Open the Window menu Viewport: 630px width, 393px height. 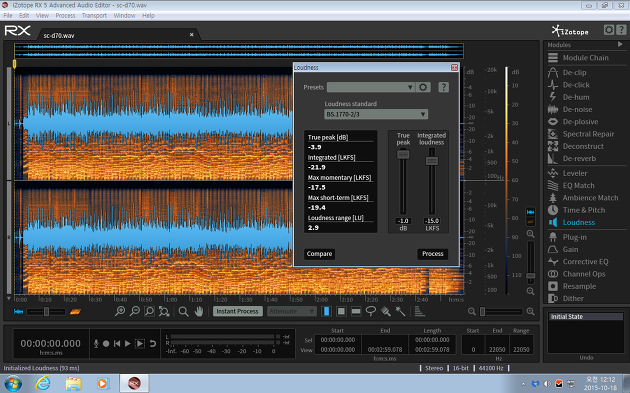click(125, 16)
